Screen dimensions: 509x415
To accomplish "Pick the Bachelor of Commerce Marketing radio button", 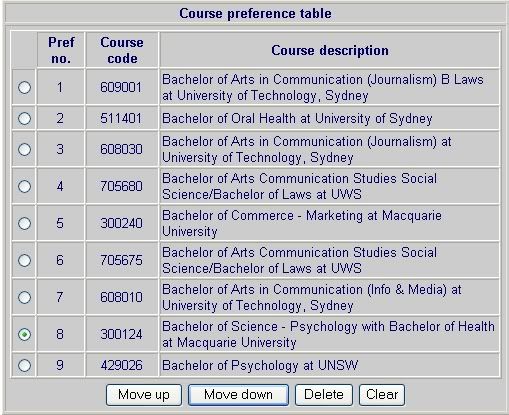I will (x=24, y=223).
